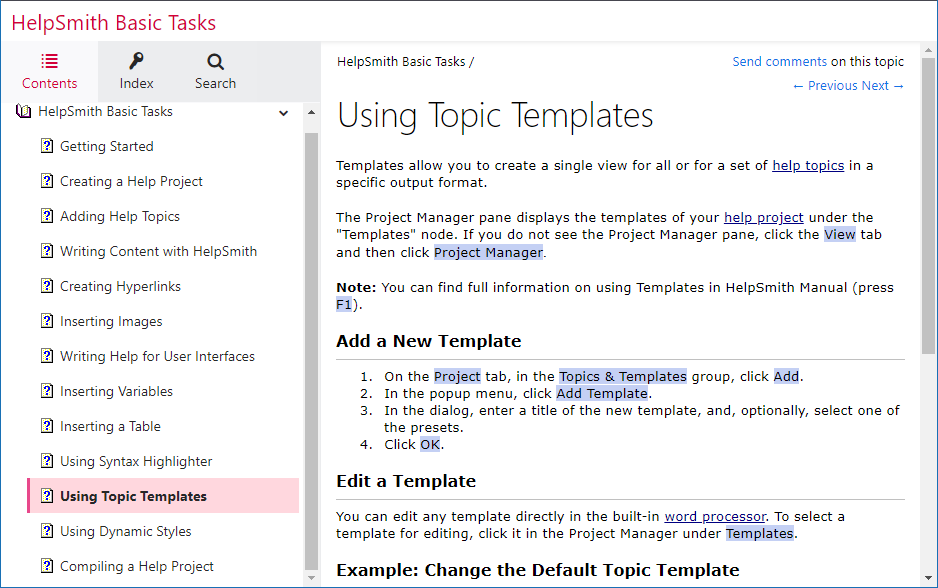Viewport: 938px width, 588px height.
Task: Switch to the Index tab
Action: (x=136, y=71)
